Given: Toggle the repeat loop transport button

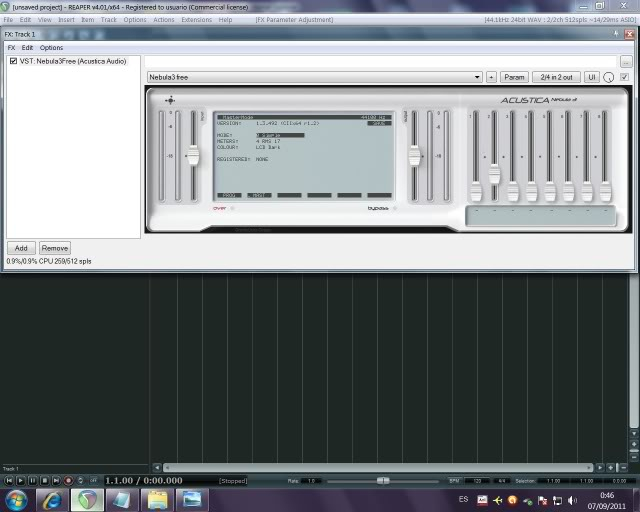Looking at the screenshot, I should pos(81,481).
